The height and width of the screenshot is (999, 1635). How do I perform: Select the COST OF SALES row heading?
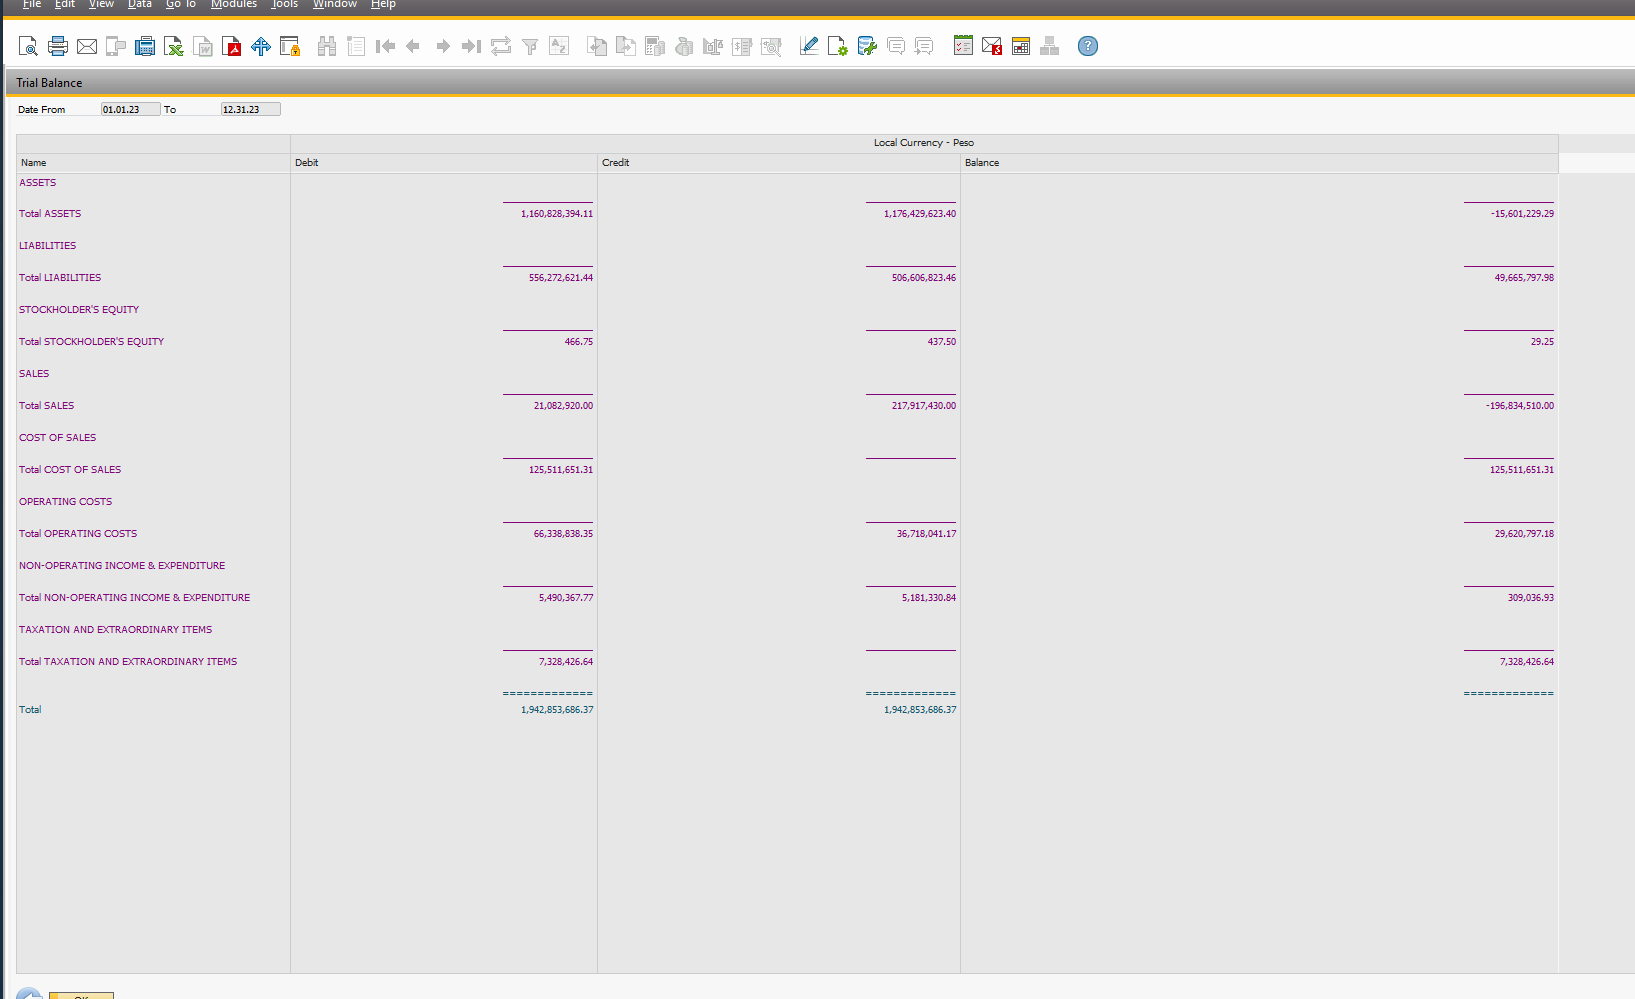click(58, 438)
